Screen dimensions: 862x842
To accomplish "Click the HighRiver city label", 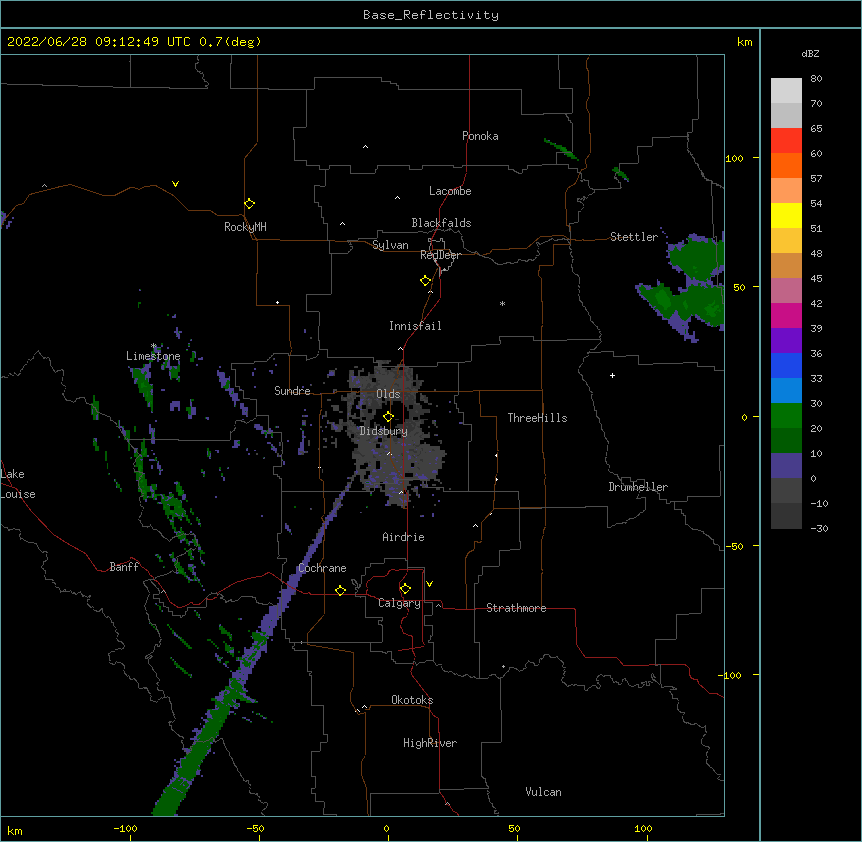I will 430,743.
